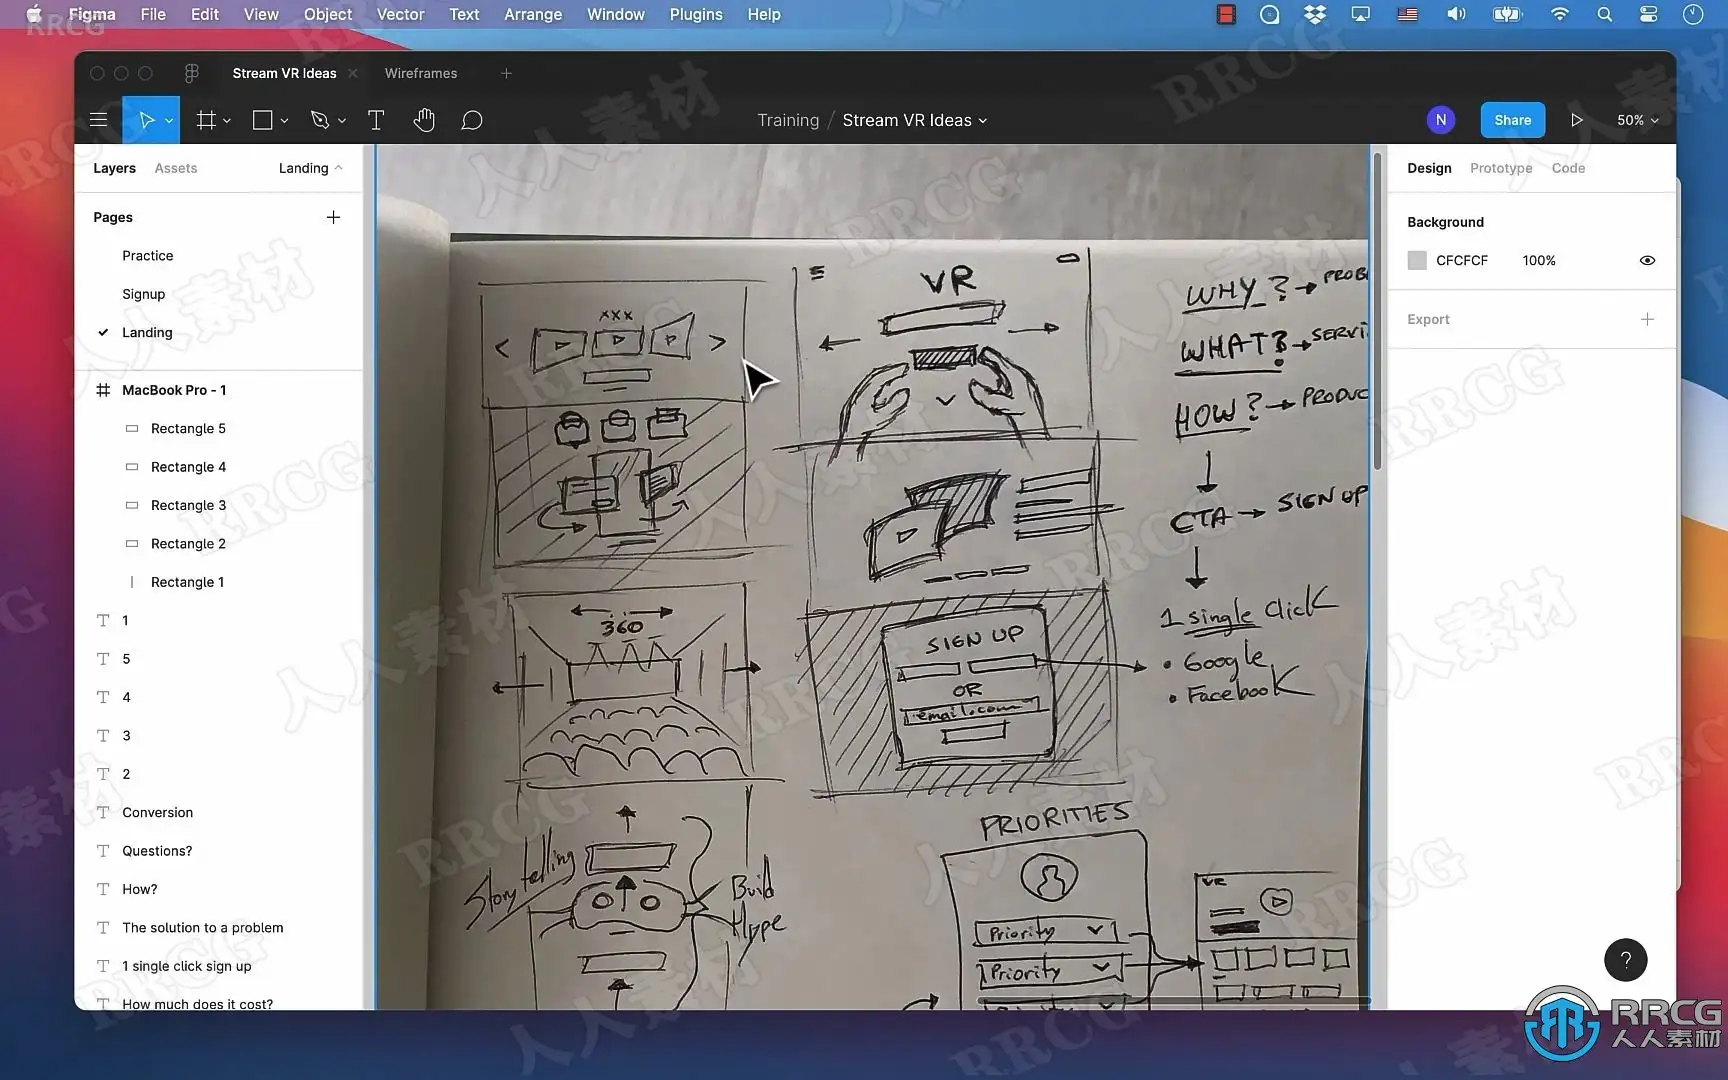
Task: Open Pen tool options dropdown arrow
Action: point(342,121)
